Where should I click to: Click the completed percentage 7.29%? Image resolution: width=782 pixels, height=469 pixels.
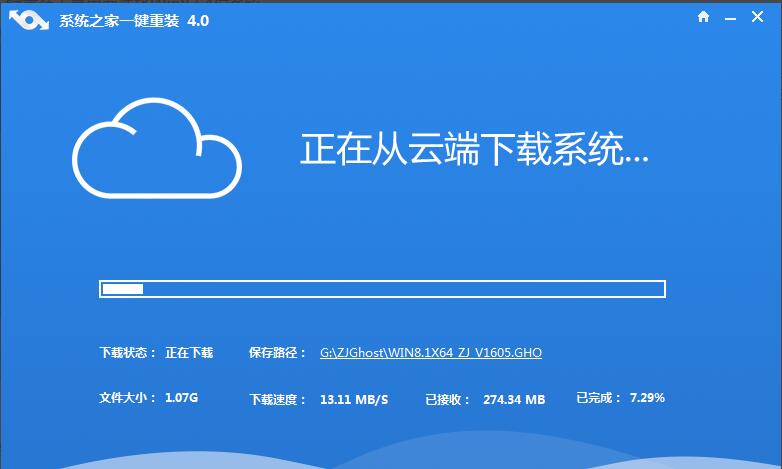[x=647, y=398]
